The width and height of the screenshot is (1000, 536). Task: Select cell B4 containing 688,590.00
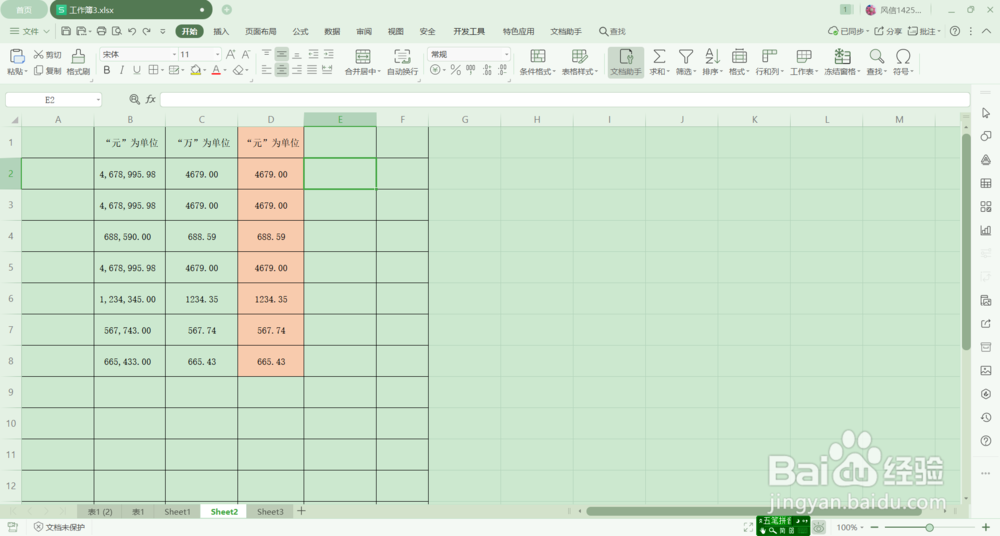click(129, 237)
